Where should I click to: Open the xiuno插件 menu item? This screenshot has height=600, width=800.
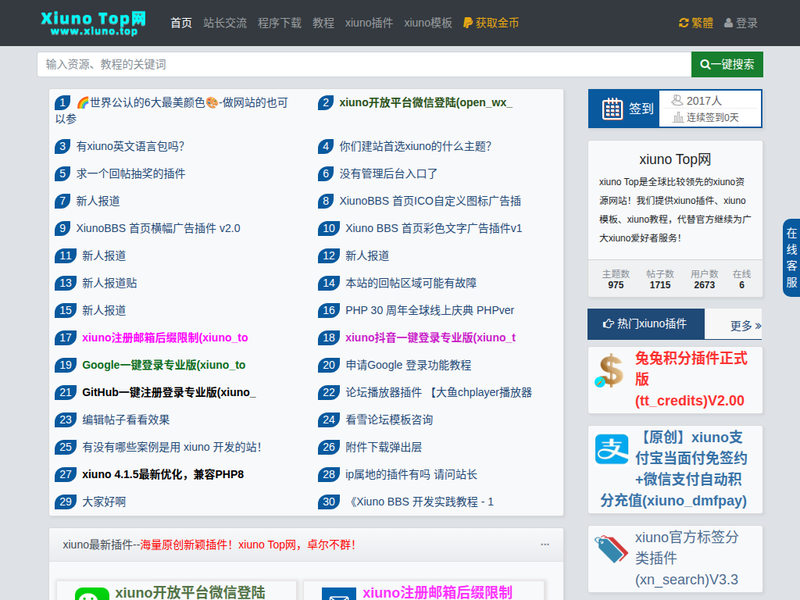(369, 23)
